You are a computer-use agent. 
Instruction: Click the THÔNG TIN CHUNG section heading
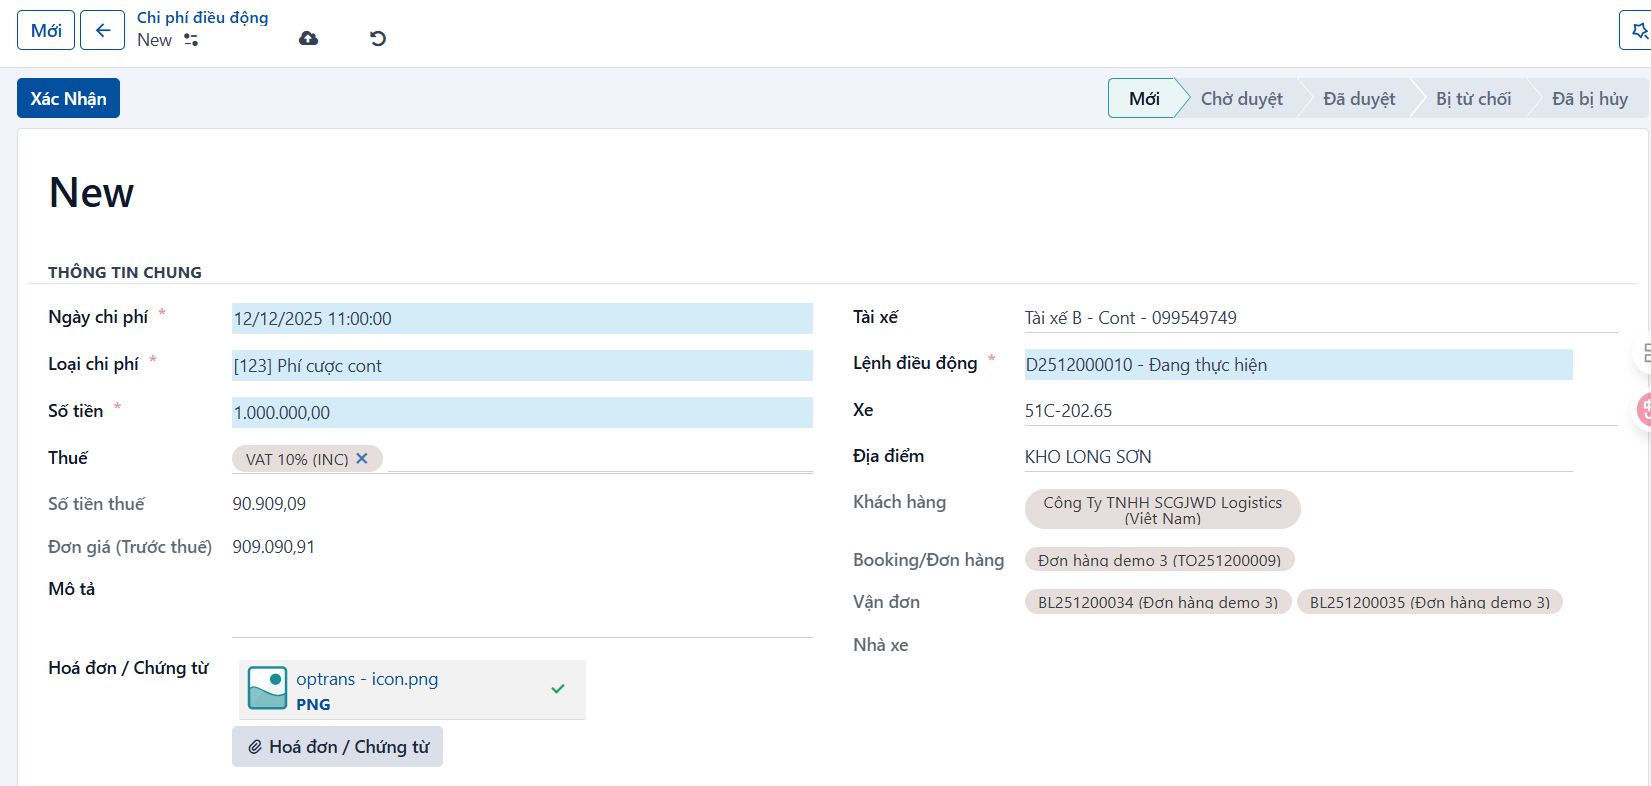coord(125,272)
